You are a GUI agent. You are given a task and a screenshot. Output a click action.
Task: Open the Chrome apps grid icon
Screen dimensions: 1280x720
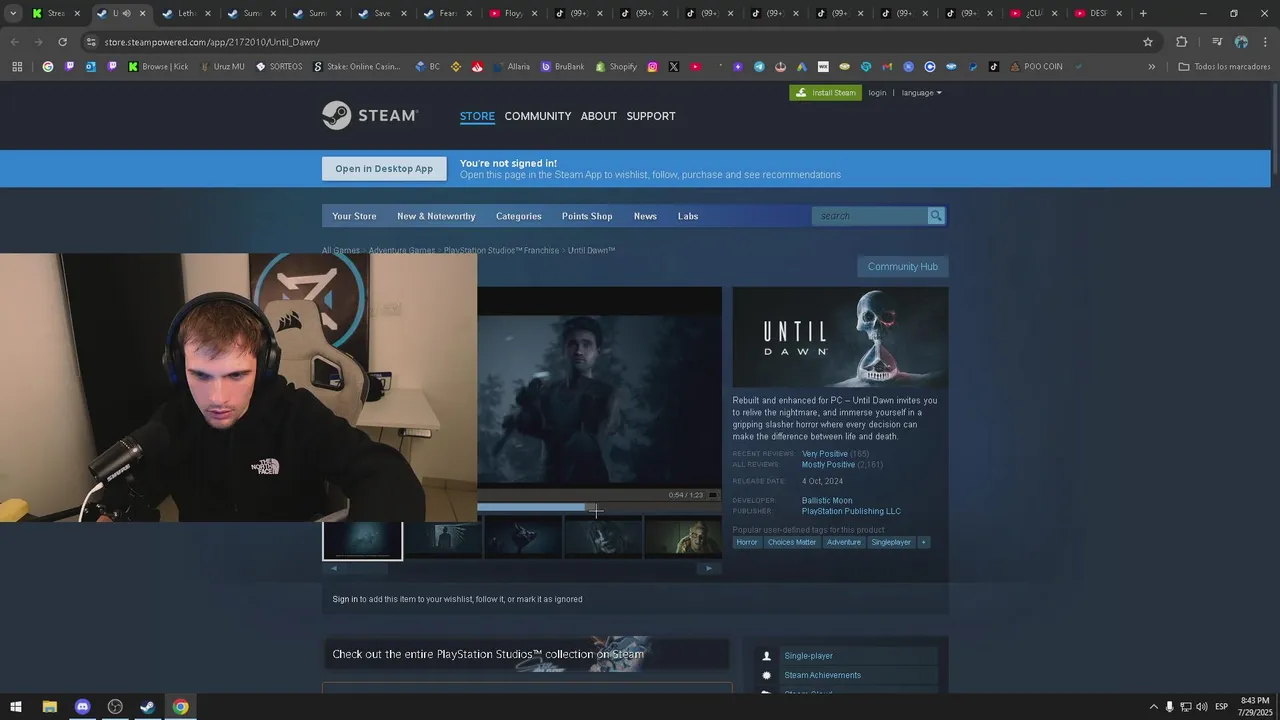[x=17, y=67]
